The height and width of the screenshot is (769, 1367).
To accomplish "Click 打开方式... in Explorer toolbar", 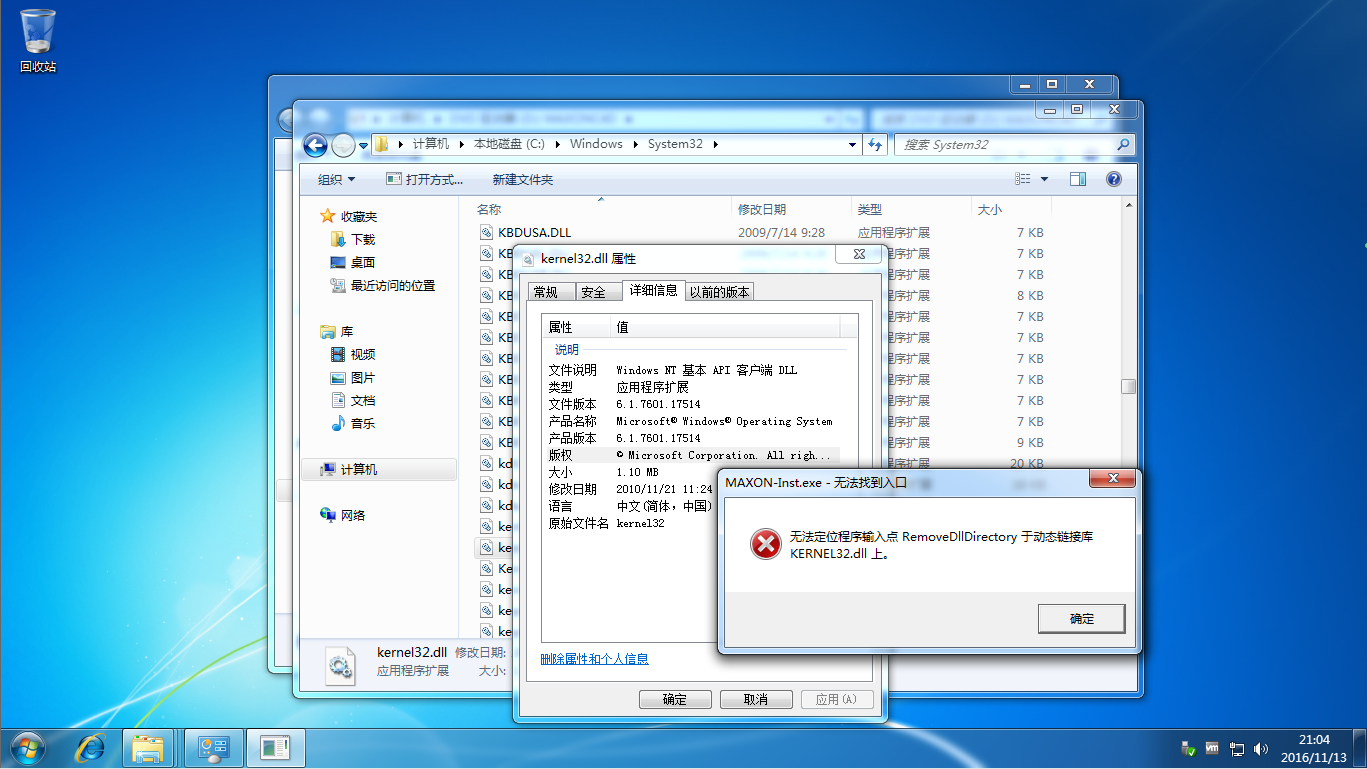I will pos(425,180).
